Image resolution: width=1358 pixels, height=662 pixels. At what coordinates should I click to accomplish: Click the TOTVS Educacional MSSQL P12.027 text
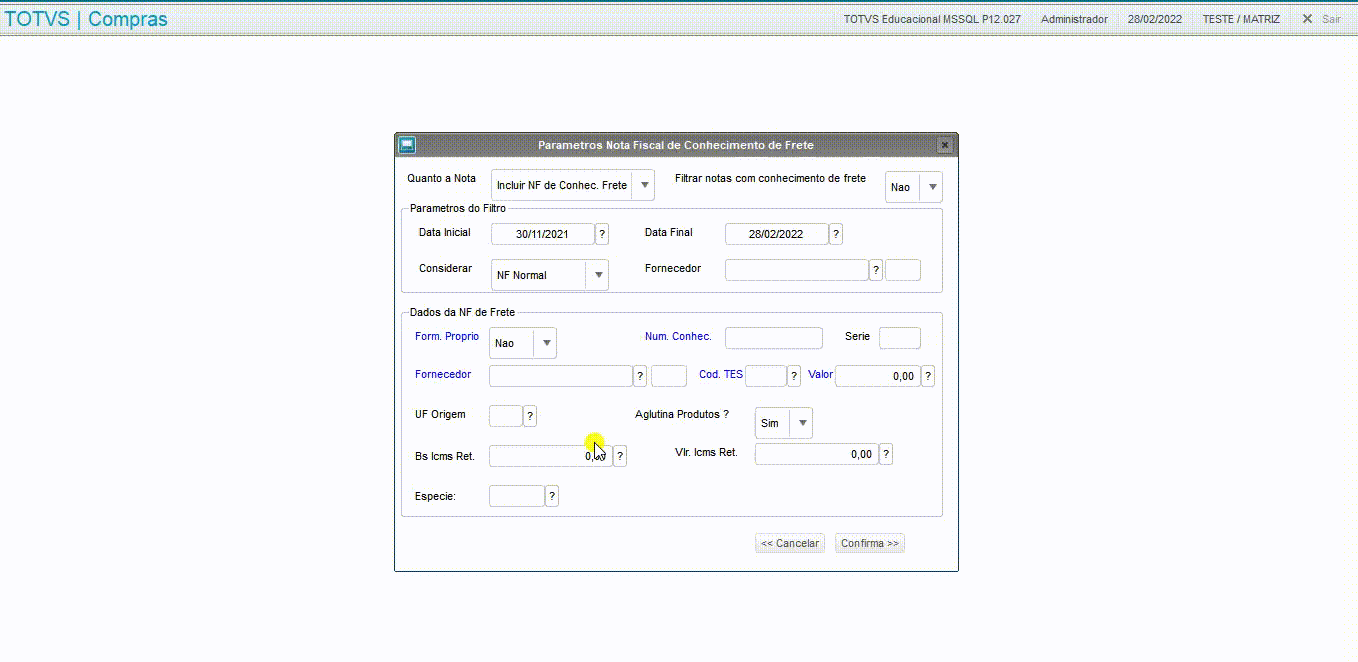(x=932, y=19)
